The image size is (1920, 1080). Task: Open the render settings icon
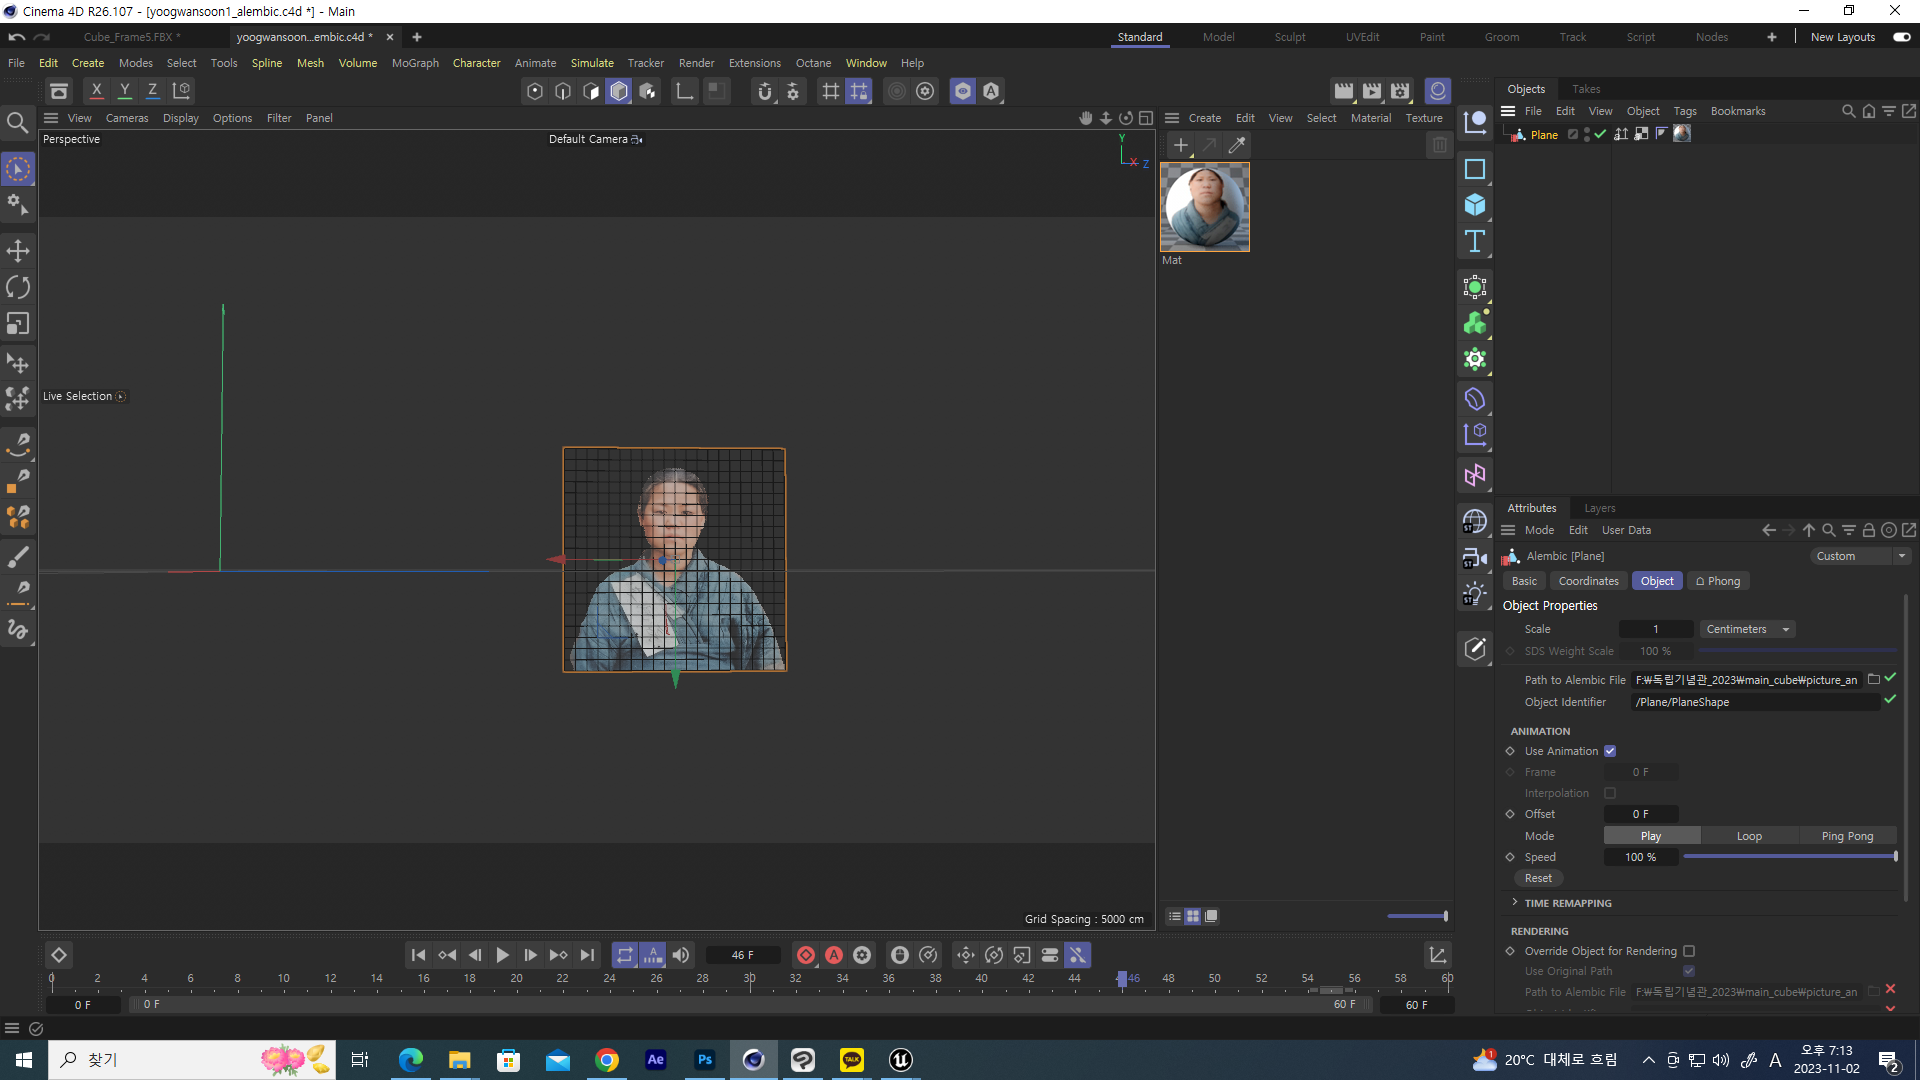[1400, 91]
